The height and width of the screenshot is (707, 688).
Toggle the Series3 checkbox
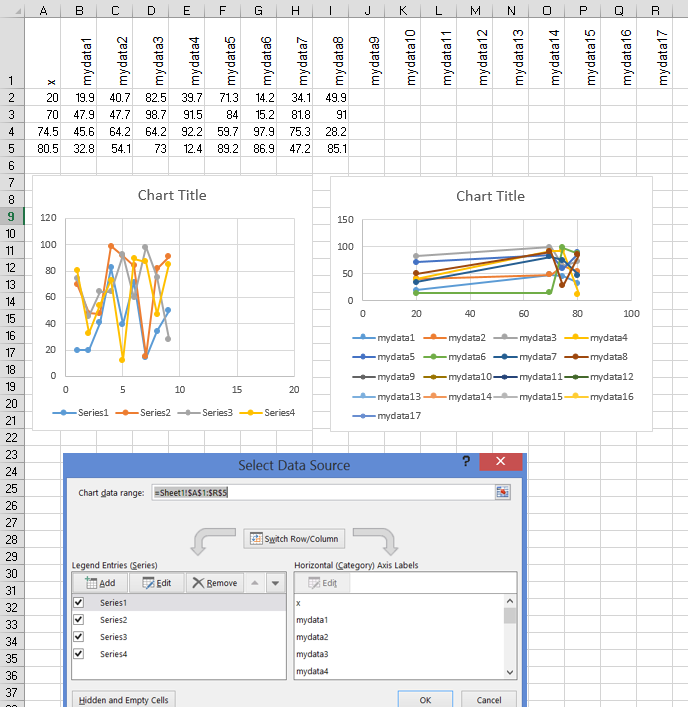78,637
